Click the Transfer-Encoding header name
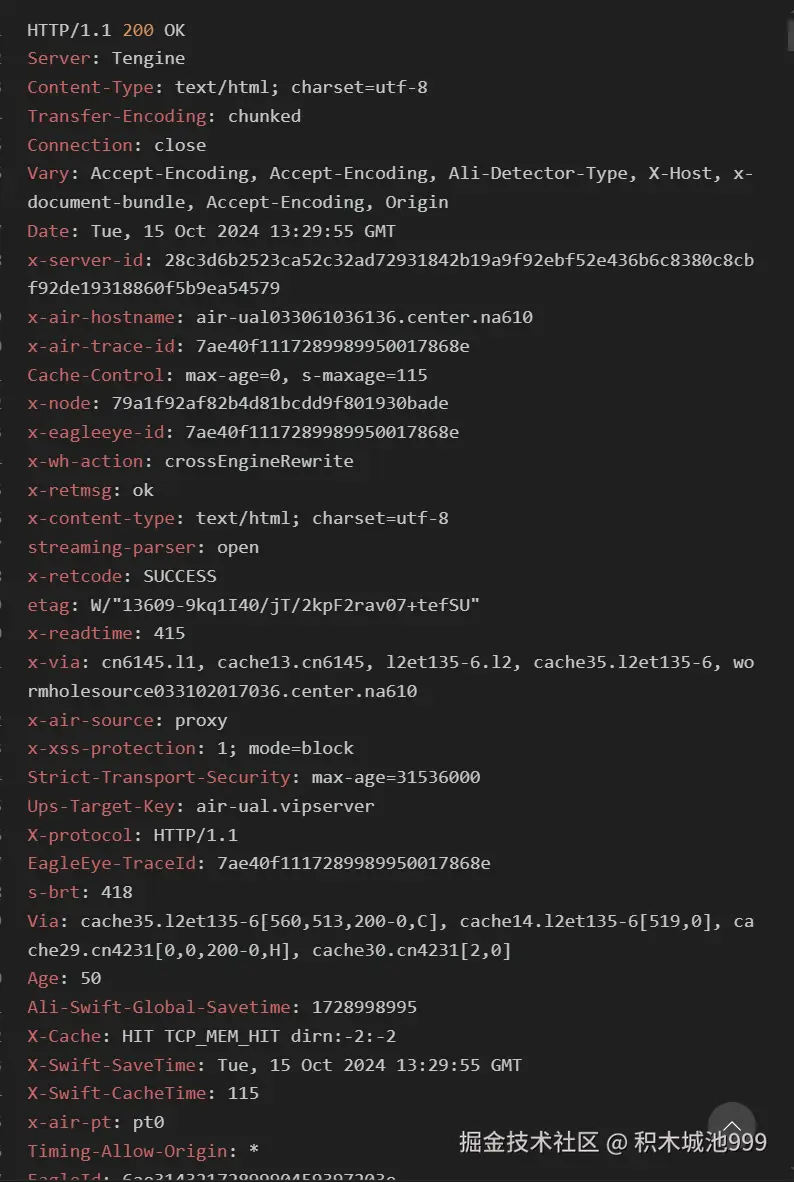 (x=116, y=116)
